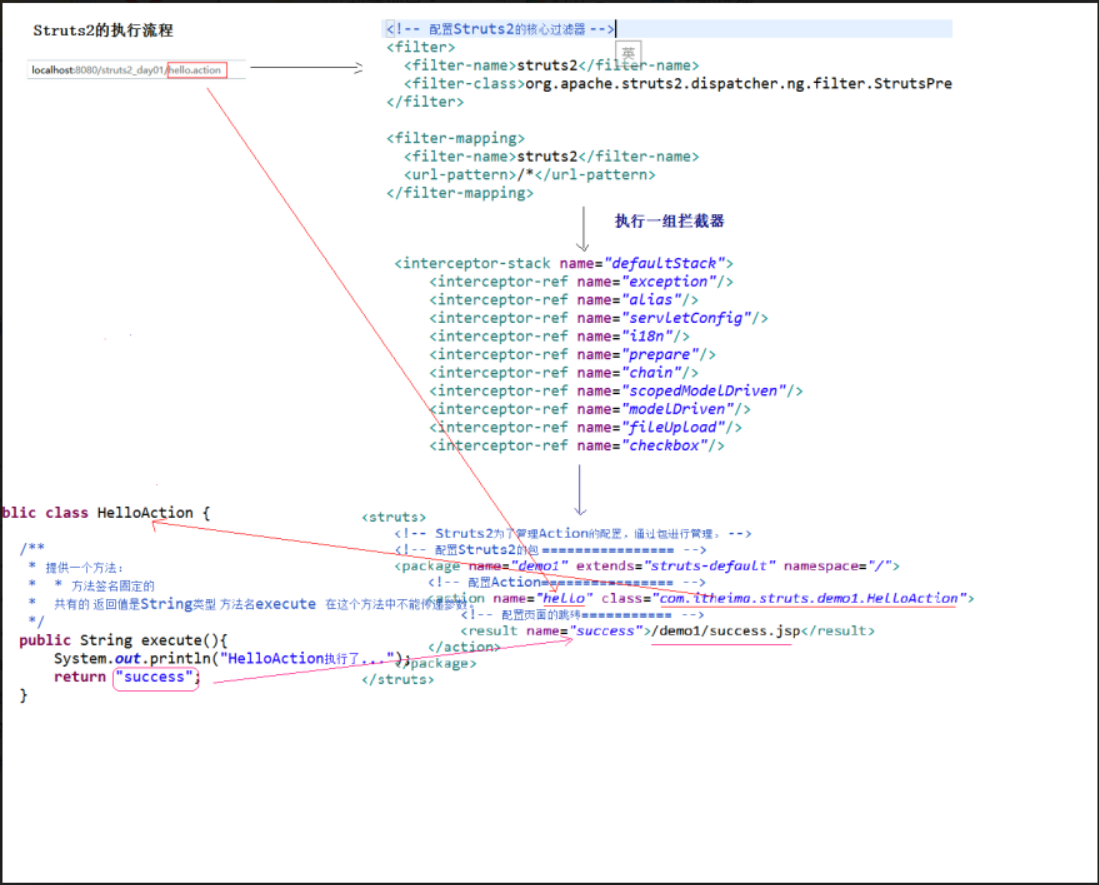Viewport: 1099px width, 885px height.
Task: Click the '英' input method indicator box
Action: 629,53
